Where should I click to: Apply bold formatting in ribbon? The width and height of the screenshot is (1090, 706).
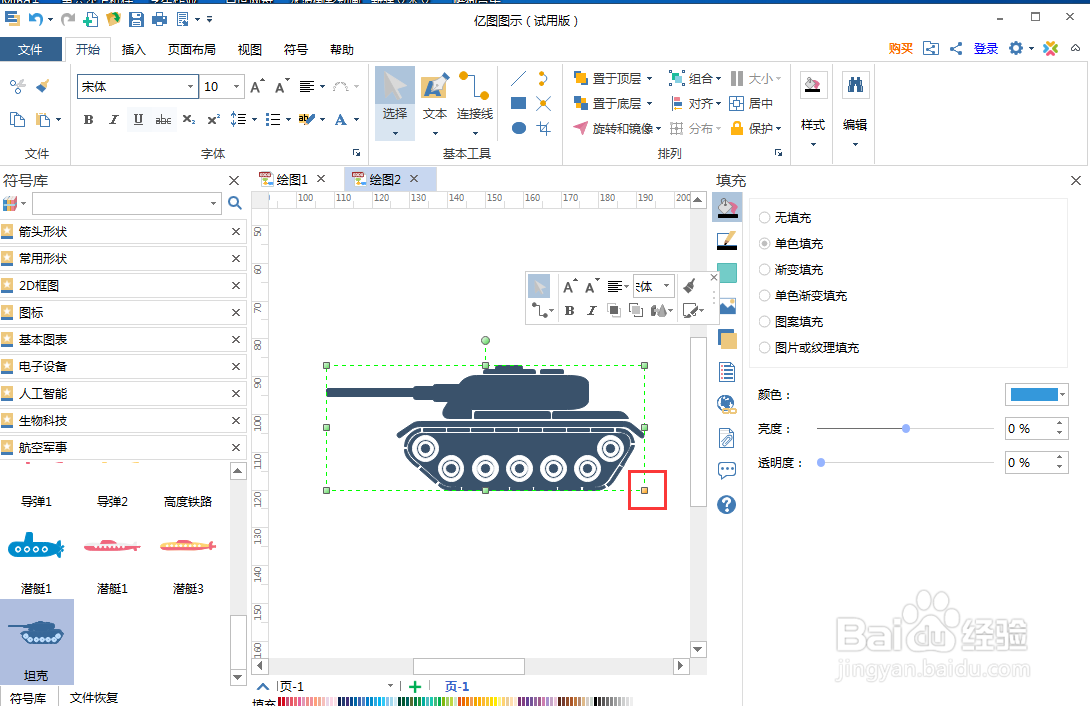[88, 120]
